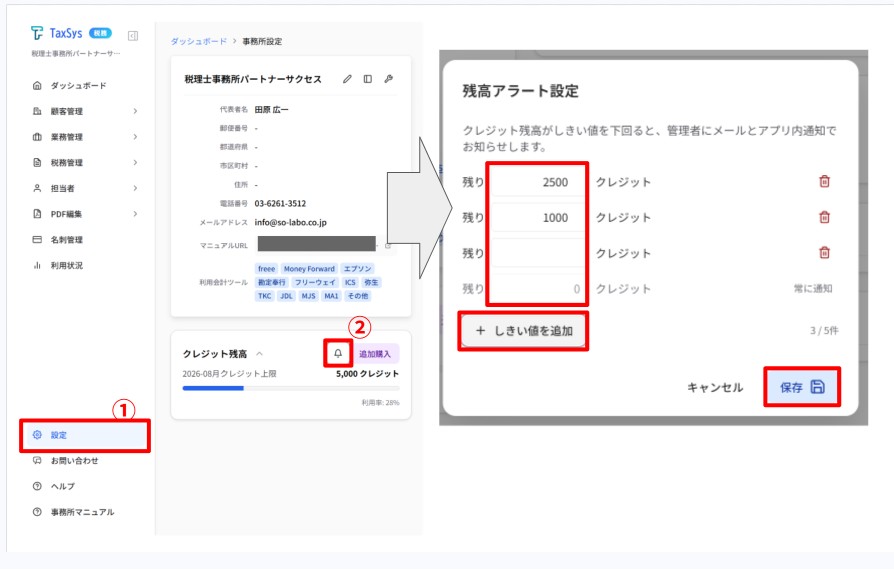
Task: Click the ダッシュボード breadcrumb link
Action: (x=198, y=42)
